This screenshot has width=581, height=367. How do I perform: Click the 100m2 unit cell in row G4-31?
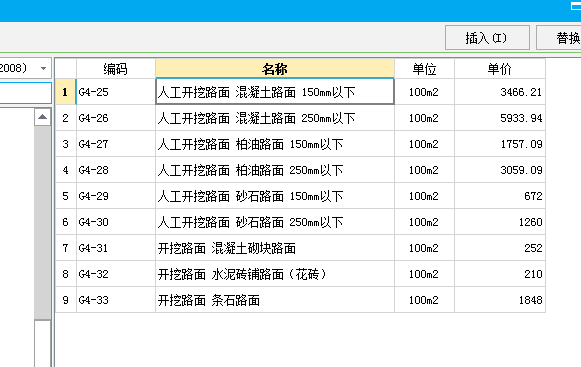(424, 248)
